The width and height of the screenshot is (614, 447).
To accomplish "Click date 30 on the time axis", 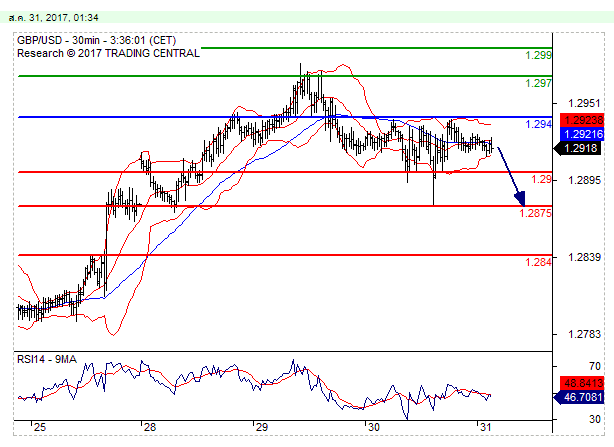I will click(372, 427).
